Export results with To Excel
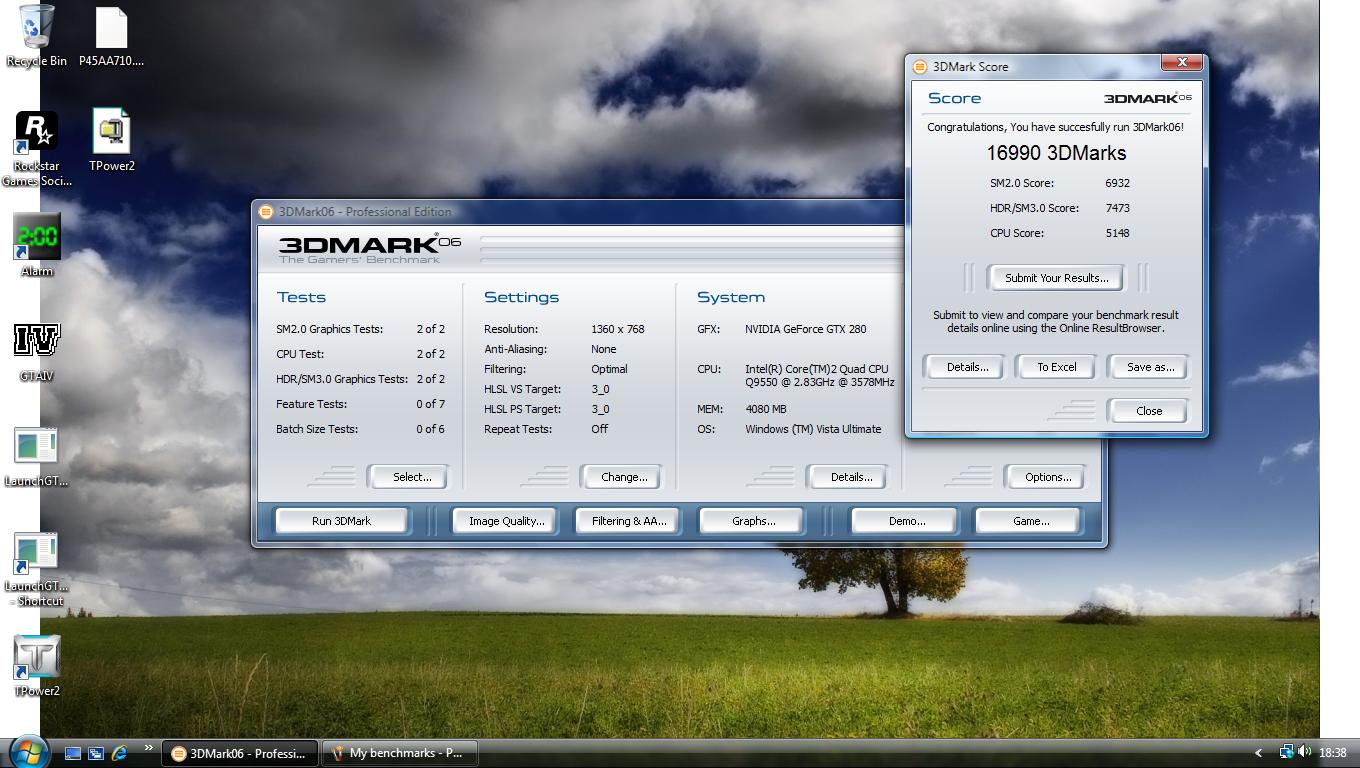The image size is (1360, 768). point(1056,367)
